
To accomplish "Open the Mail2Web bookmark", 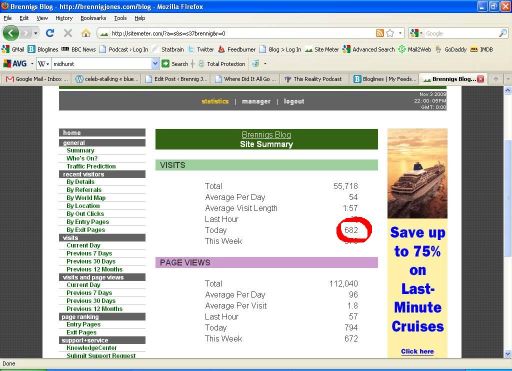I will 415,49.
